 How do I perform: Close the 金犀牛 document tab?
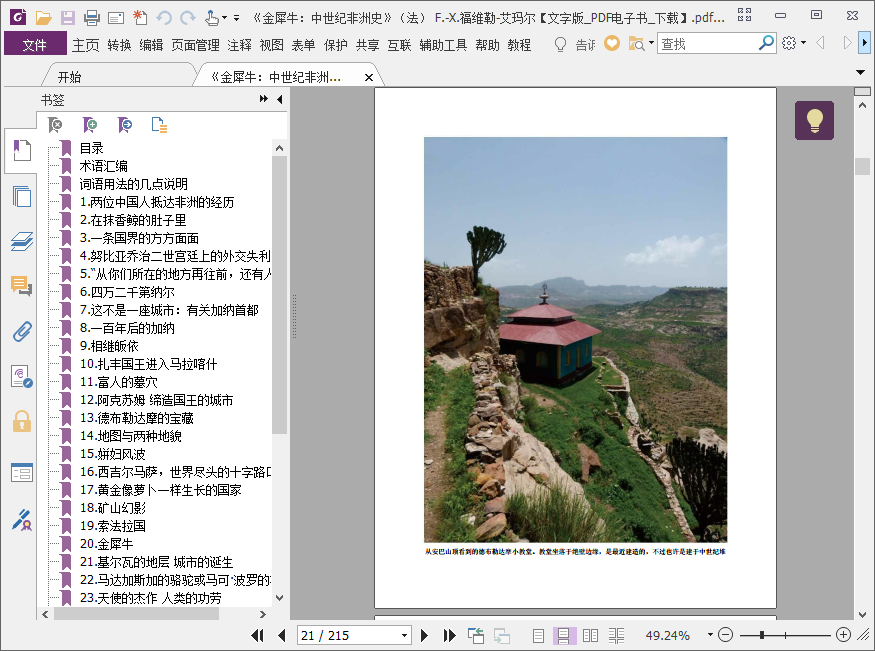(369, 78)
